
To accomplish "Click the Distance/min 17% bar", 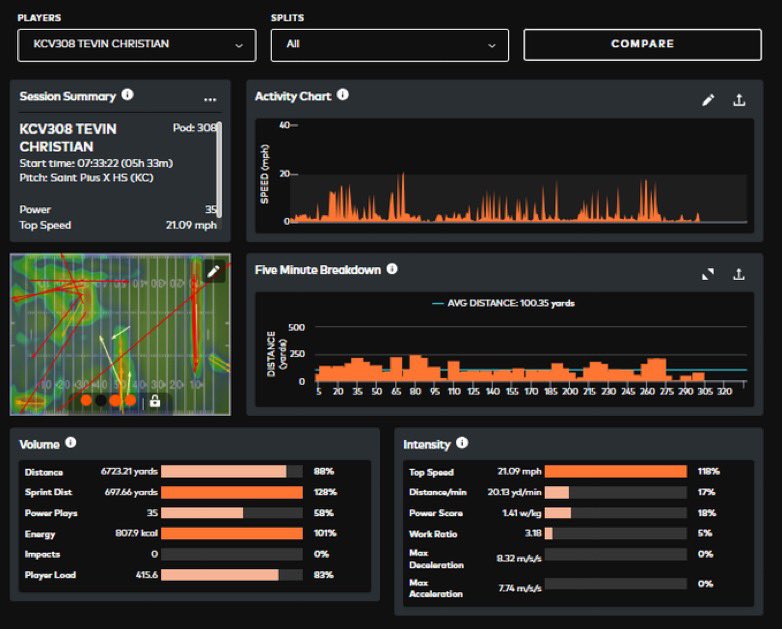I will click(x=616, y=492).
